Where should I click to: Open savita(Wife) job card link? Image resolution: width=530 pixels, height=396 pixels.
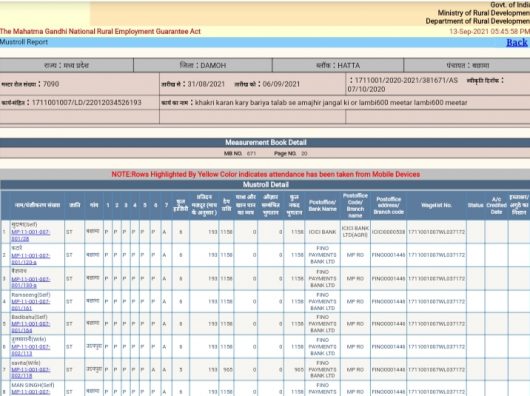click(30, 373)
